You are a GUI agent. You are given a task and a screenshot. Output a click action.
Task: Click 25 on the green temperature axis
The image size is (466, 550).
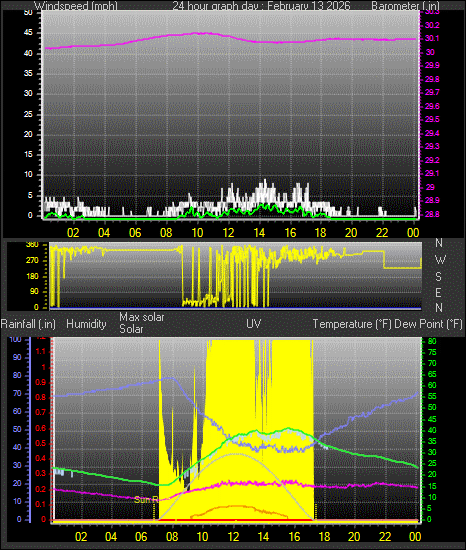pos(432,463)
